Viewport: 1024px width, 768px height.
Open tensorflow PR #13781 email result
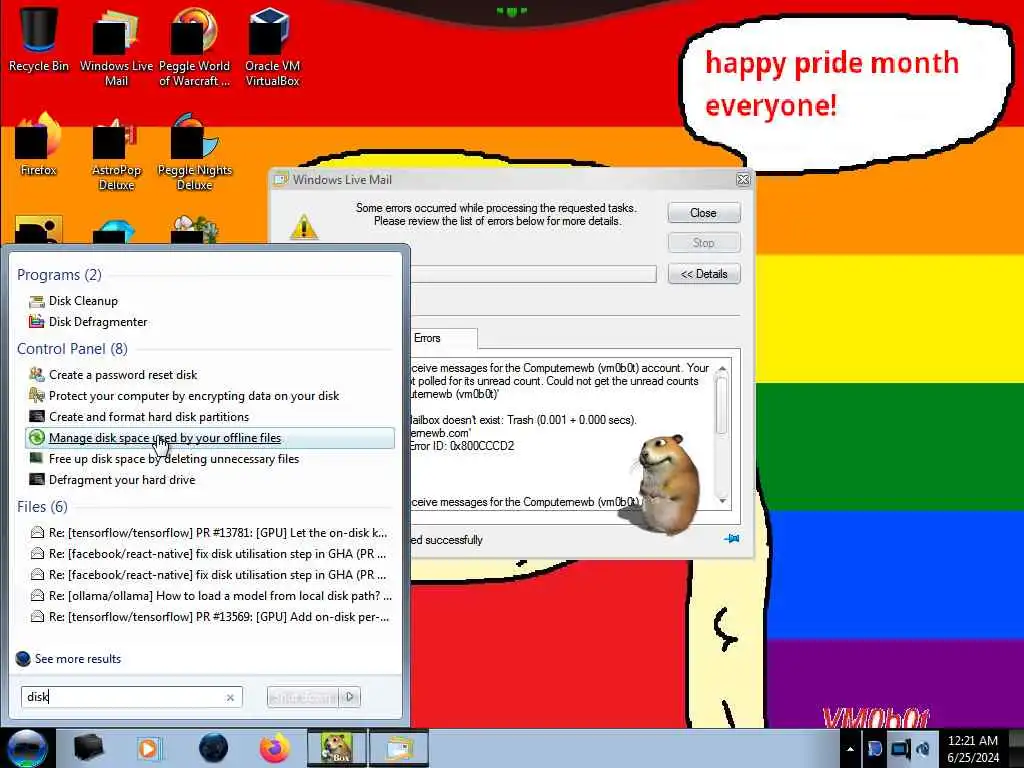(210, 533)
